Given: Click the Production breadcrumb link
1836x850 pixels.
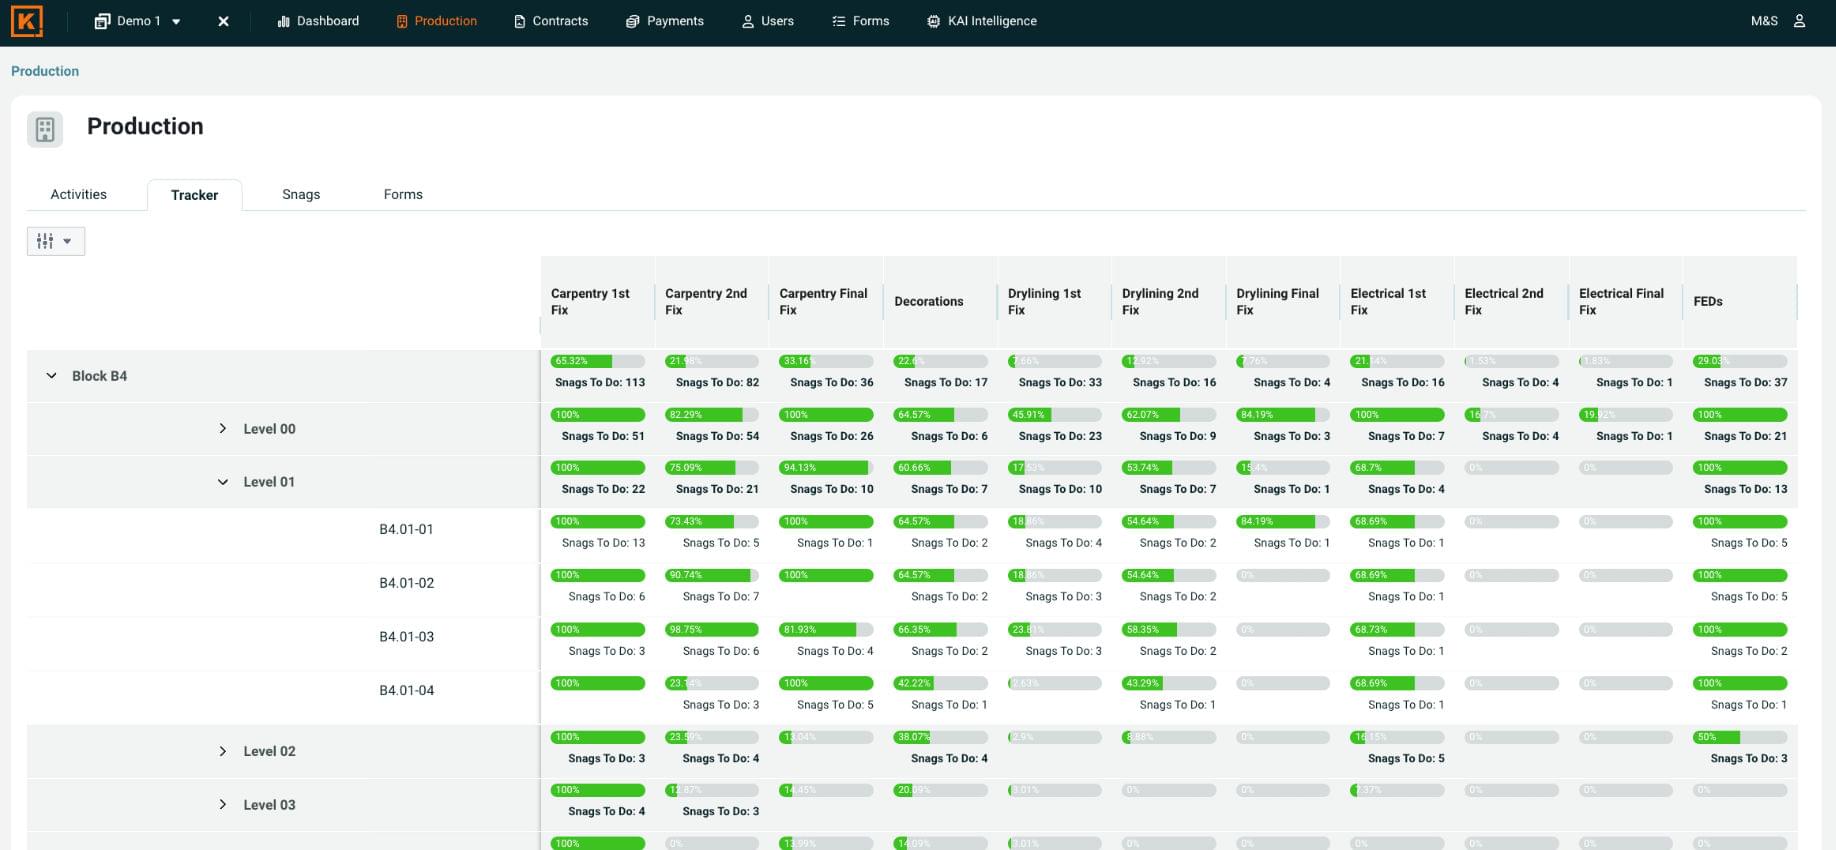Looking at the screenshot, I should (45, 71).
